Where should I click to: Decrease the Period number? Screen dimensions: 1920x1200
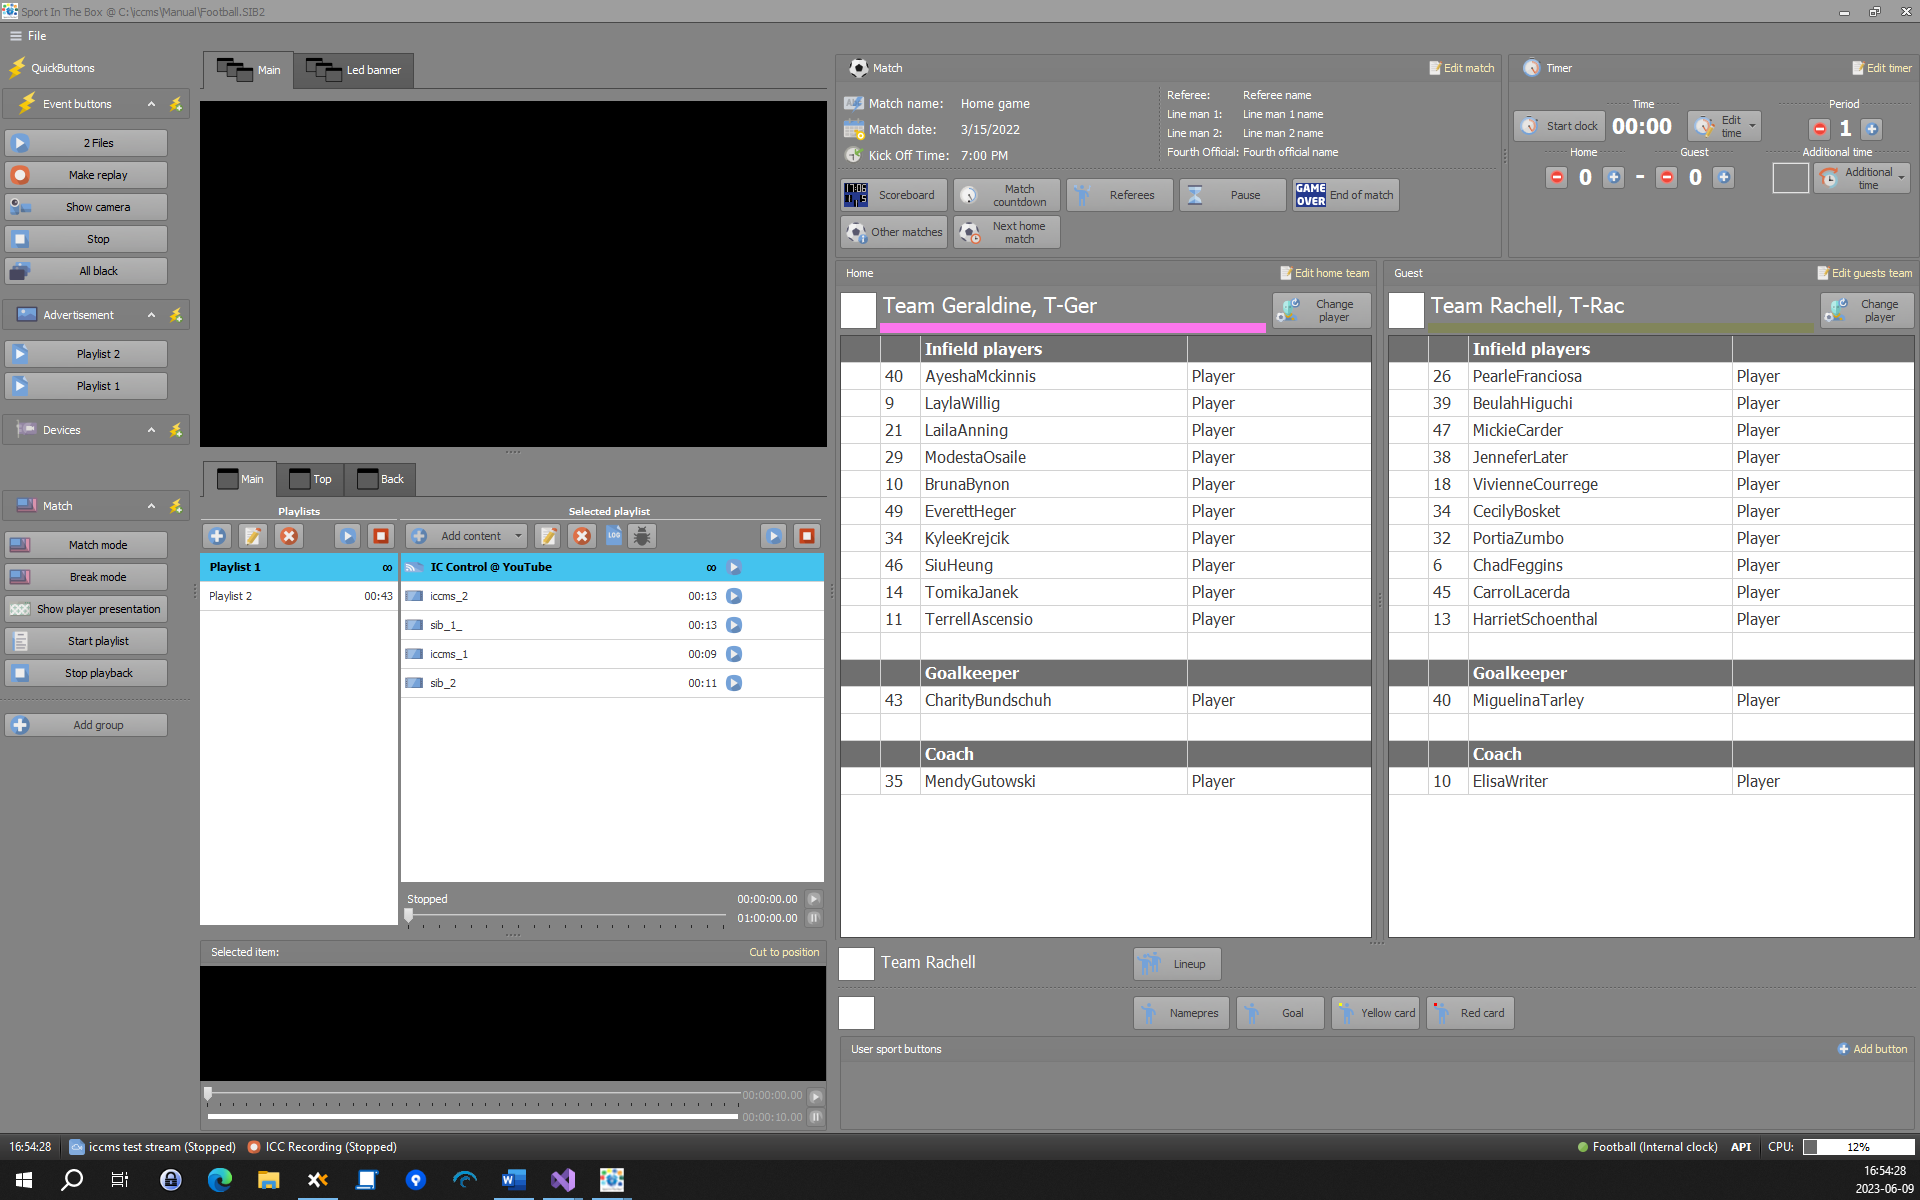pos(1820,129)
